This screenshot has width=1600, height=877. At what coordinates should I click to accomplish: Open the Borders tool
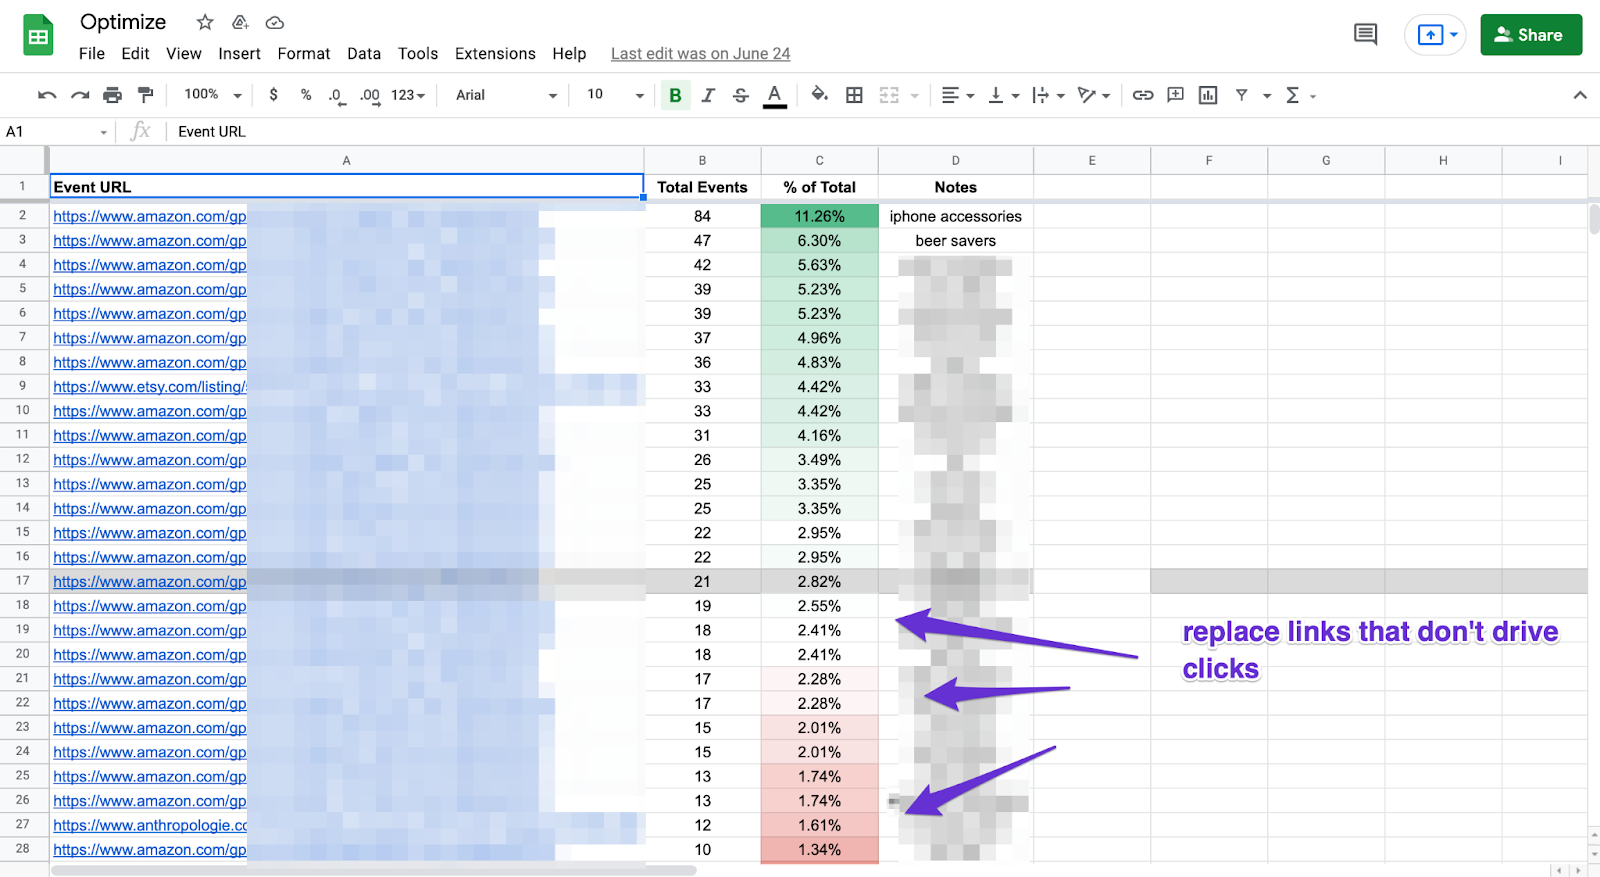click(x=854, y=95)
